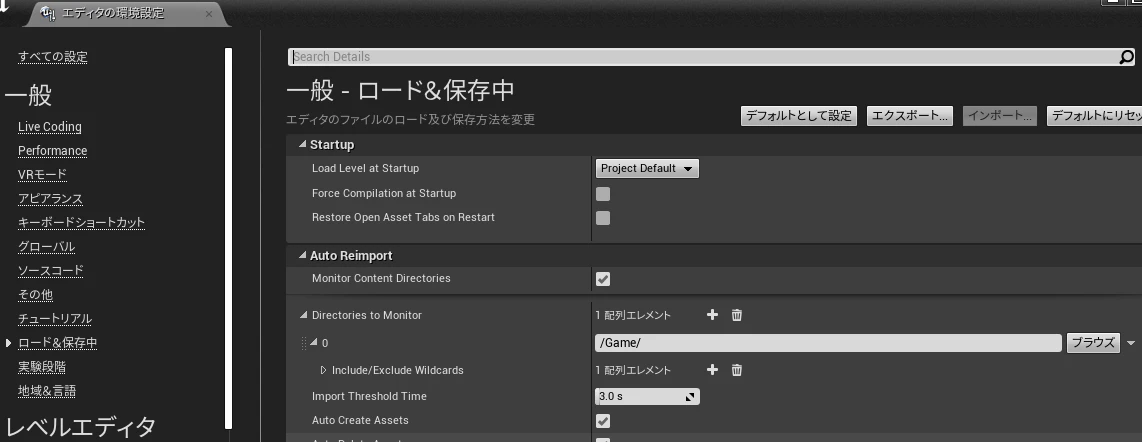Click Import Threshold Time label
This screenshot has height=442, width=1142.
pos(369,396)
